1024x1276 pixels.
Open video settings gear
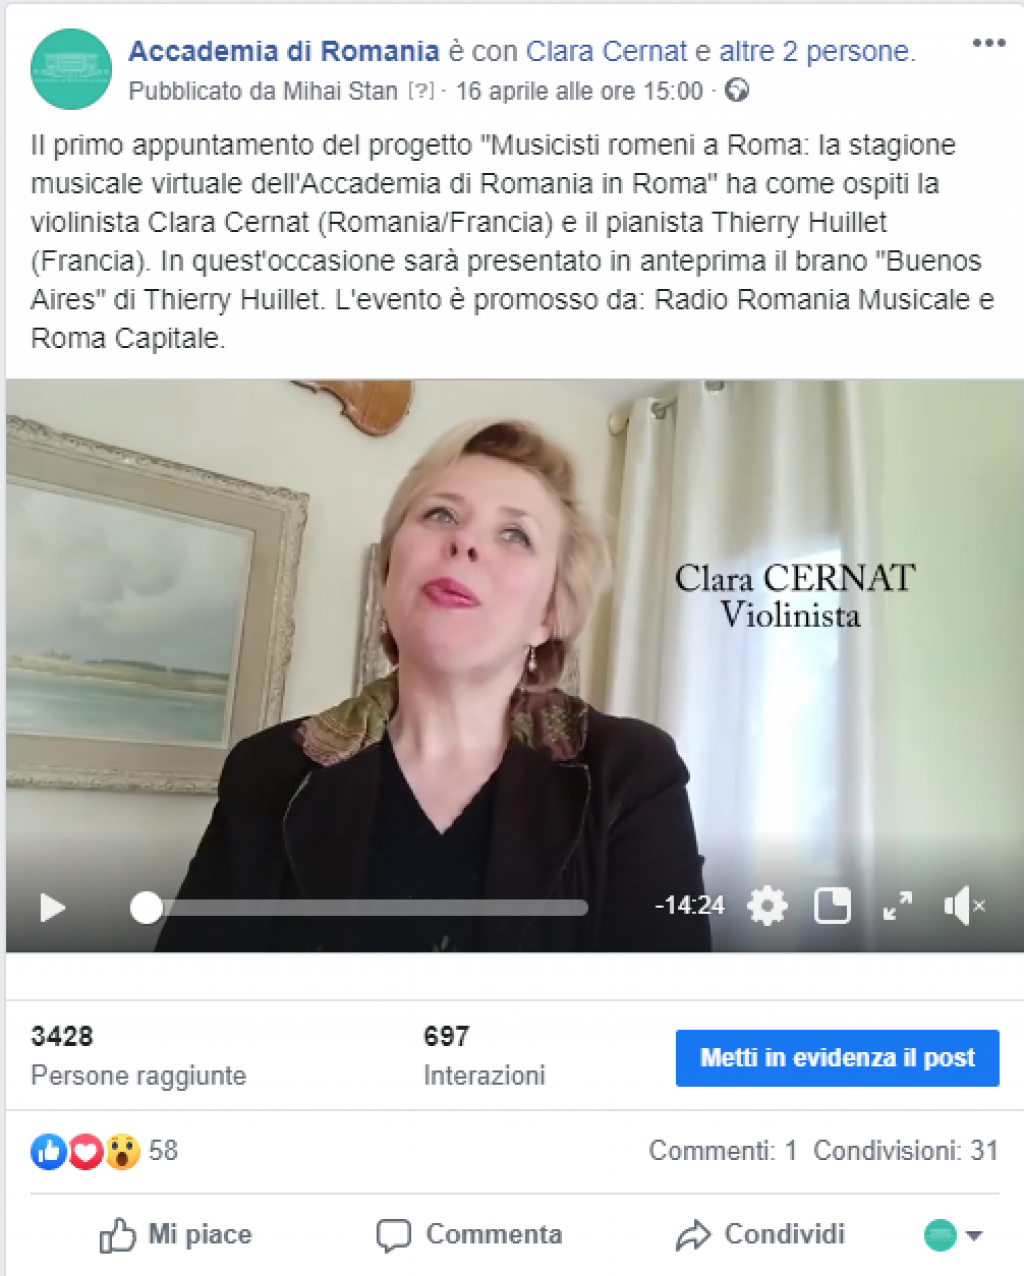(767, 906)
